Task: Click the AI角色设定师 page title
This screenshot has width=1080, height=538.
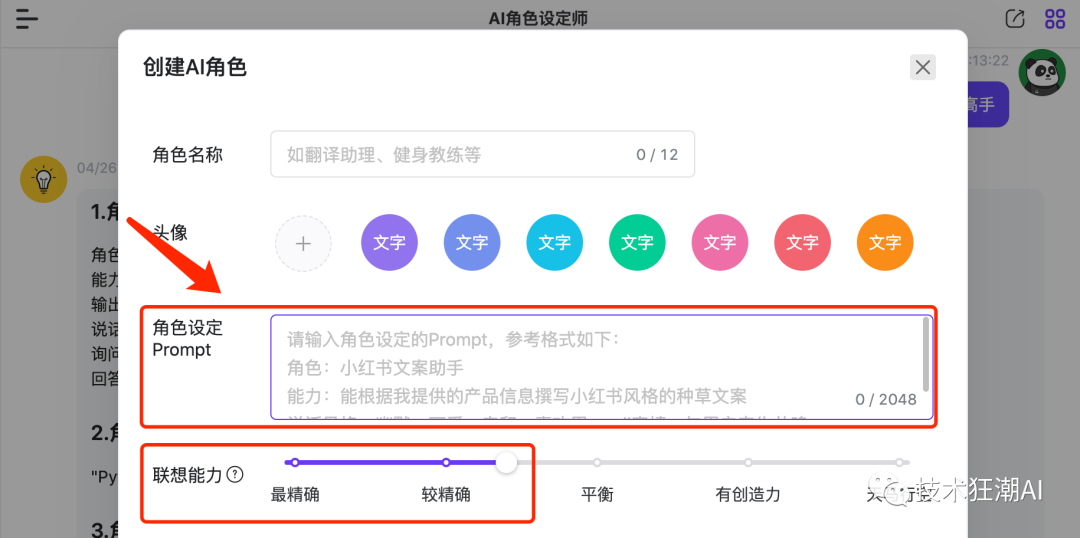Action: pyautogui.click(x=539, y=19)
